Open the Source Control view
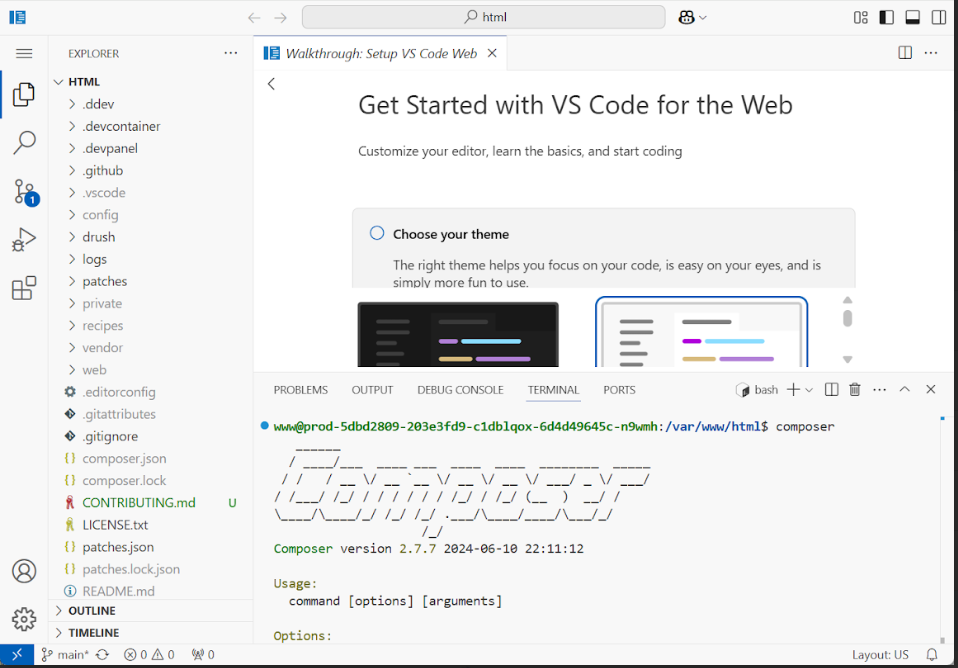 [24, 191]
